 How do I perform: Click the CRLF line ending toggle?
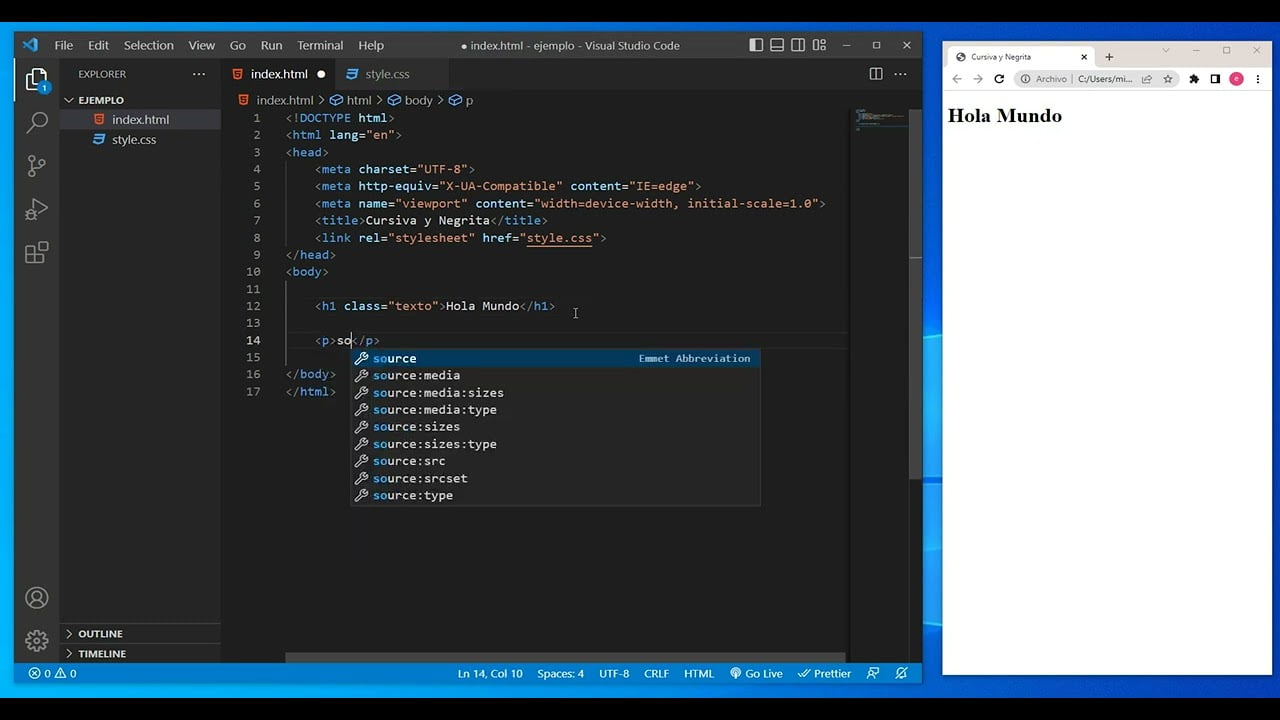pos(656,673)
